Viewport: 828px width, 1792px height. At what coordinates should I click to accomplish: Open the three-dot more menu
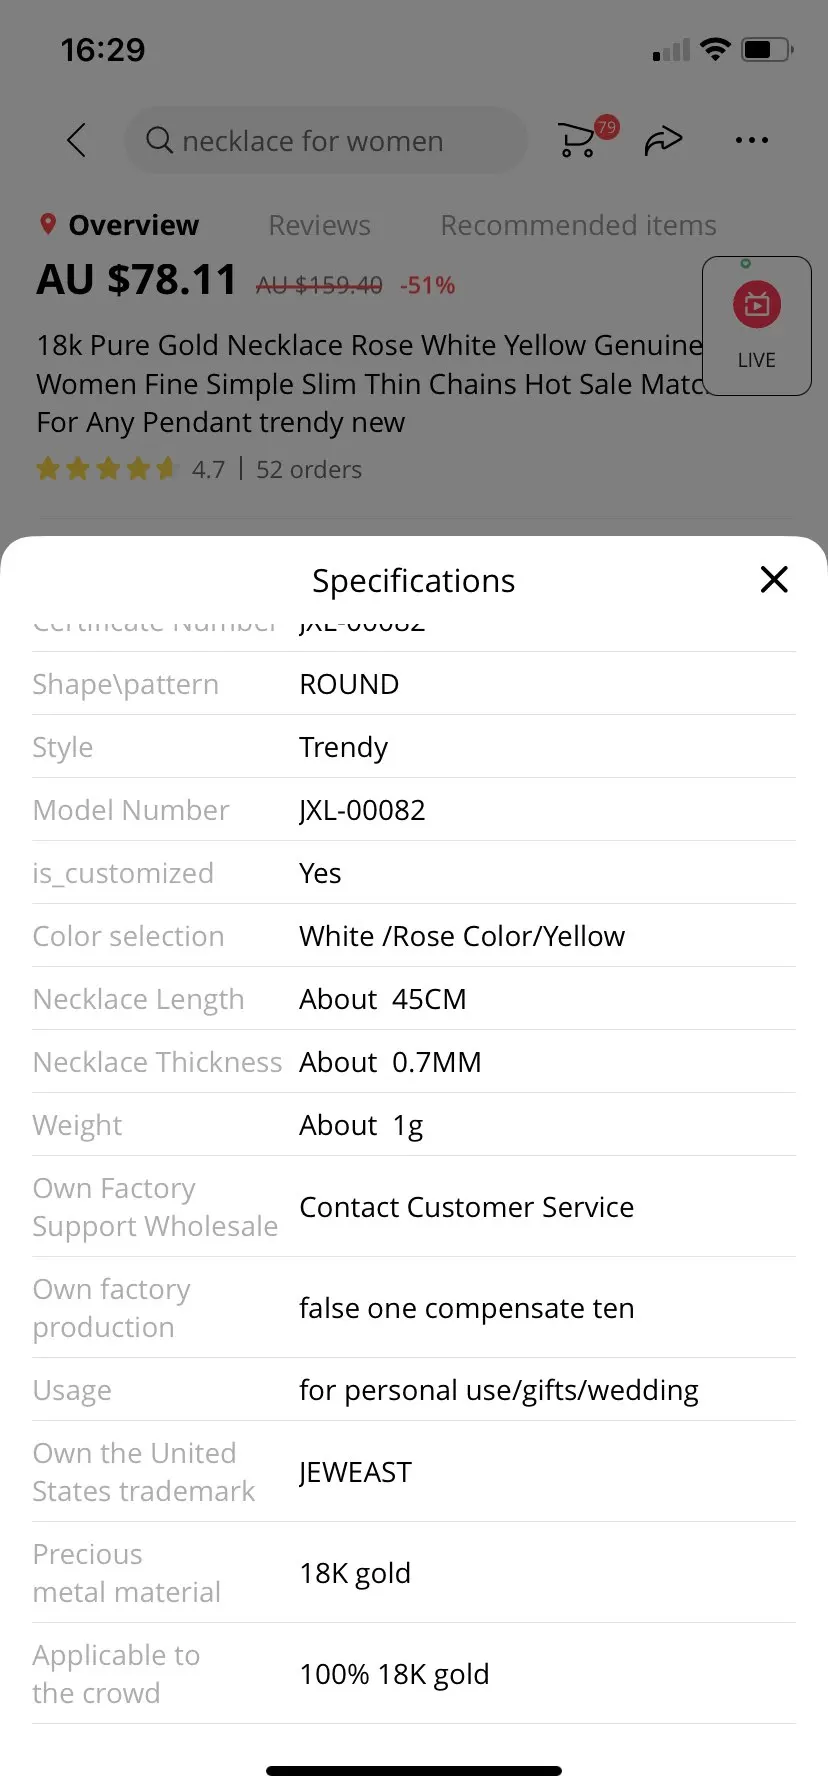(x=751, y=141)
